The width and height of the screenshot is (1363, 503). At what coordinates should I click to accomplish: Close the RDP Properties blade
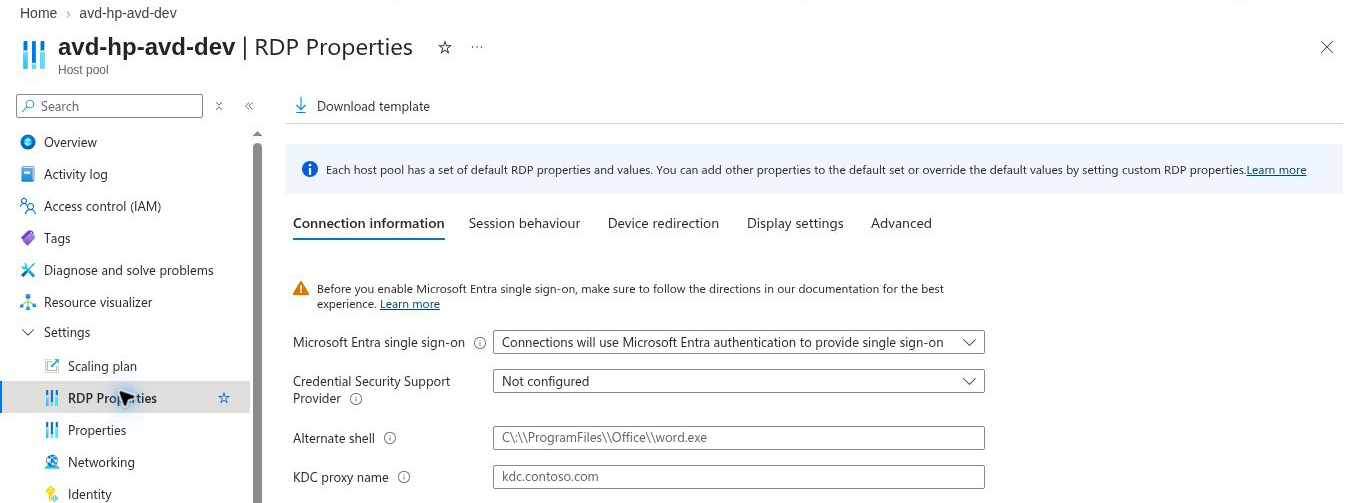(1327, 47)
